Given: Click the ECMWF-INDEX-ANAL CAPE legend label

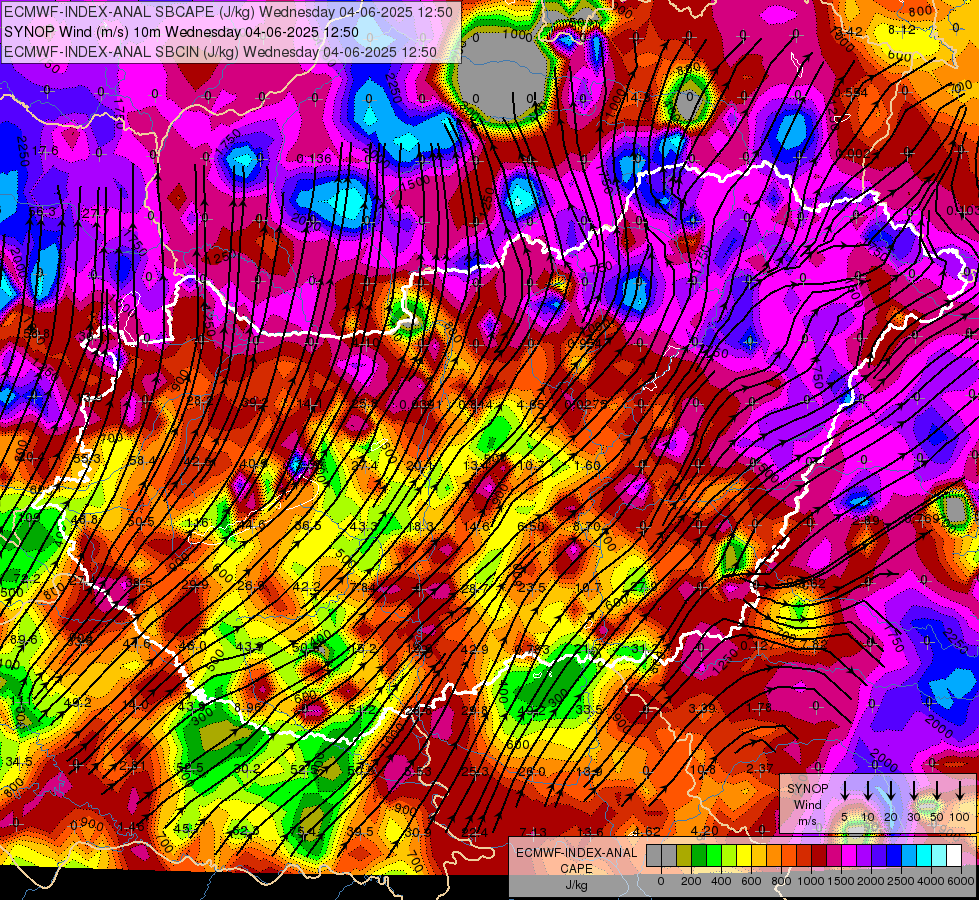Looking at the screenshot, I should (577, 861).
